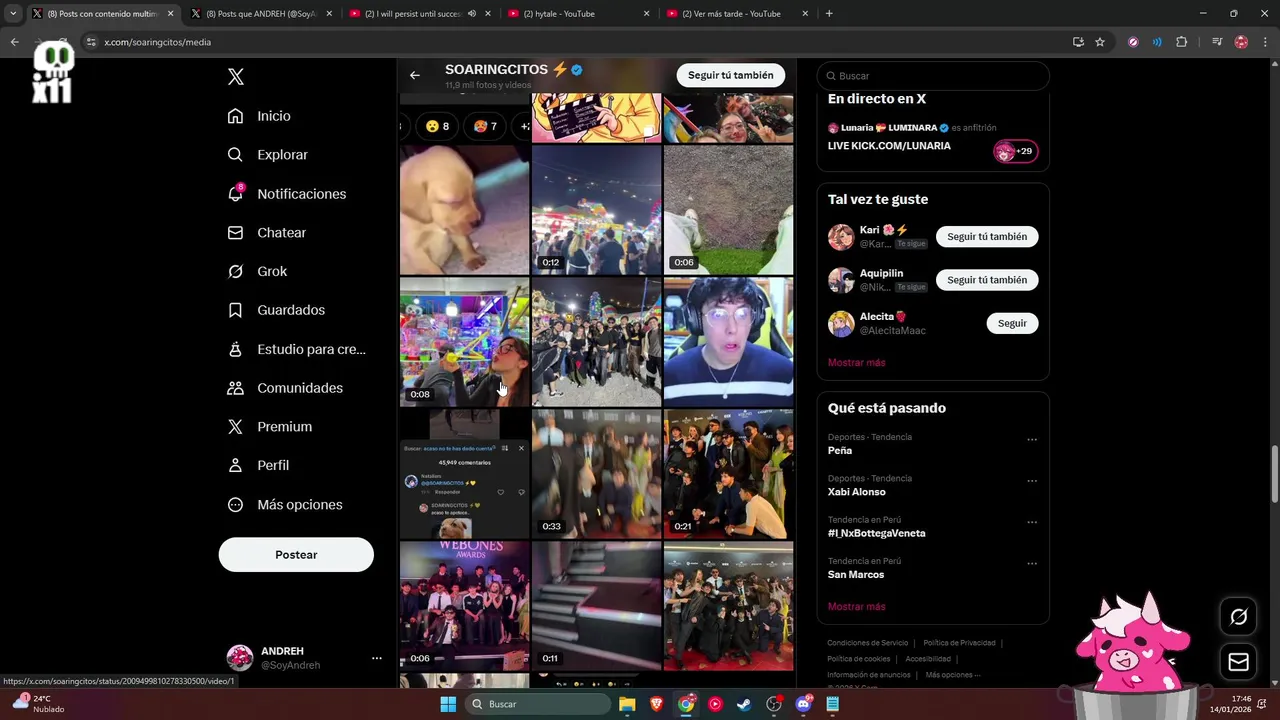Viewport: 1280px width, 720px height.
Task: Open the puppy media thumbnail
Action: point(464,209)
